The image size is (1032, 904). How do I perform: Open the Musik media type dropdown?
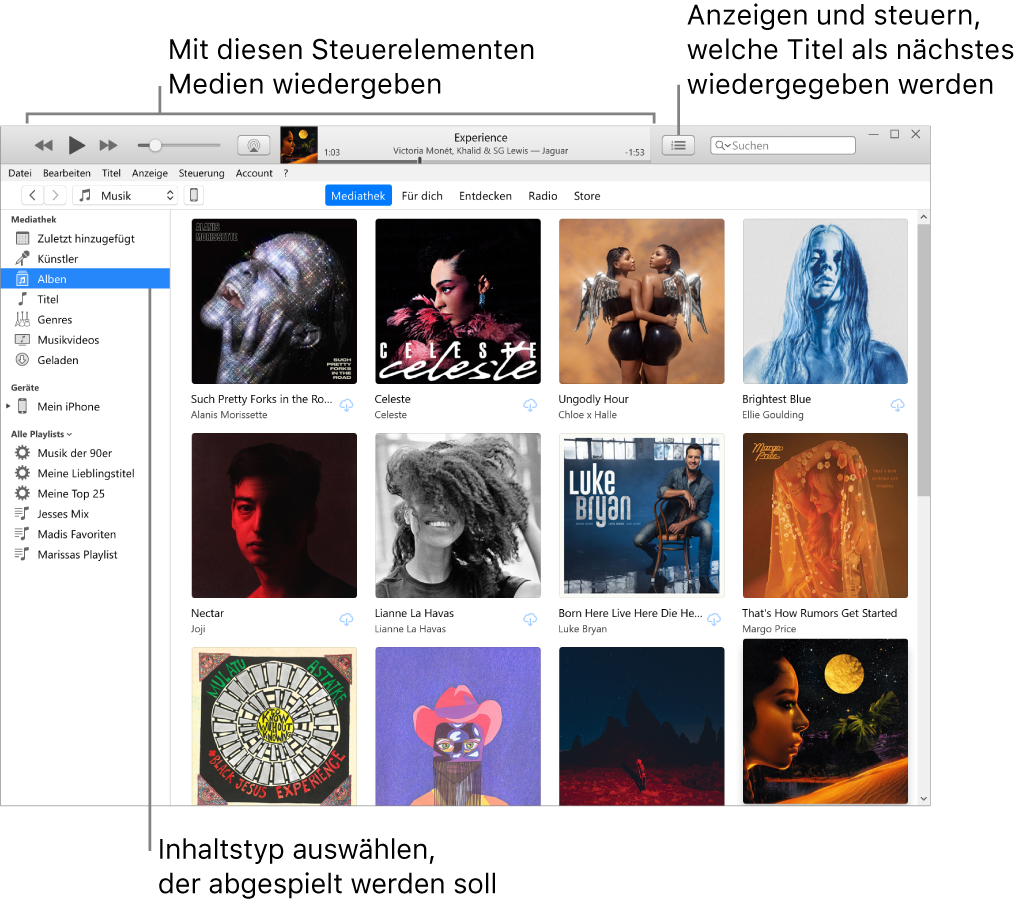[x=125, y=195]
